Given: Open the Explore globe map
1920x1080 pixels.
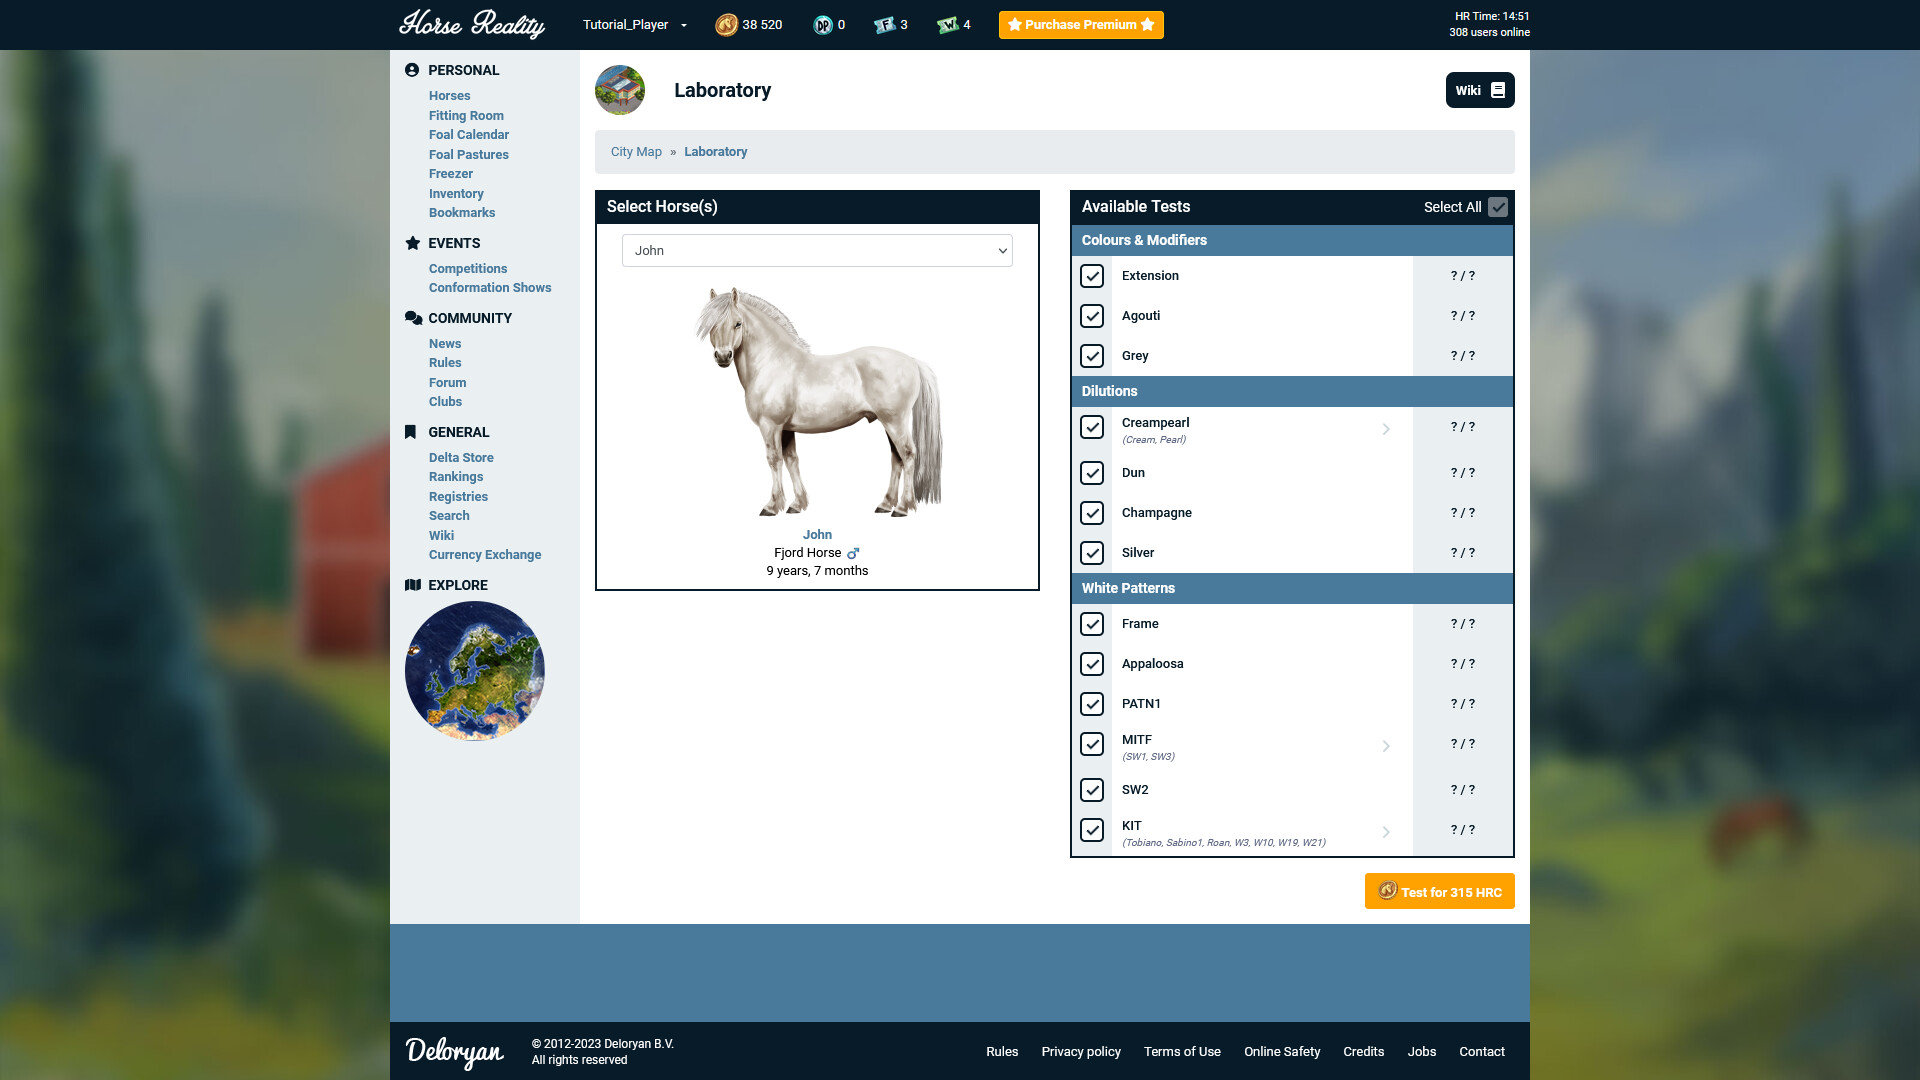Looking at the screenshot, I should click(474, 670).
